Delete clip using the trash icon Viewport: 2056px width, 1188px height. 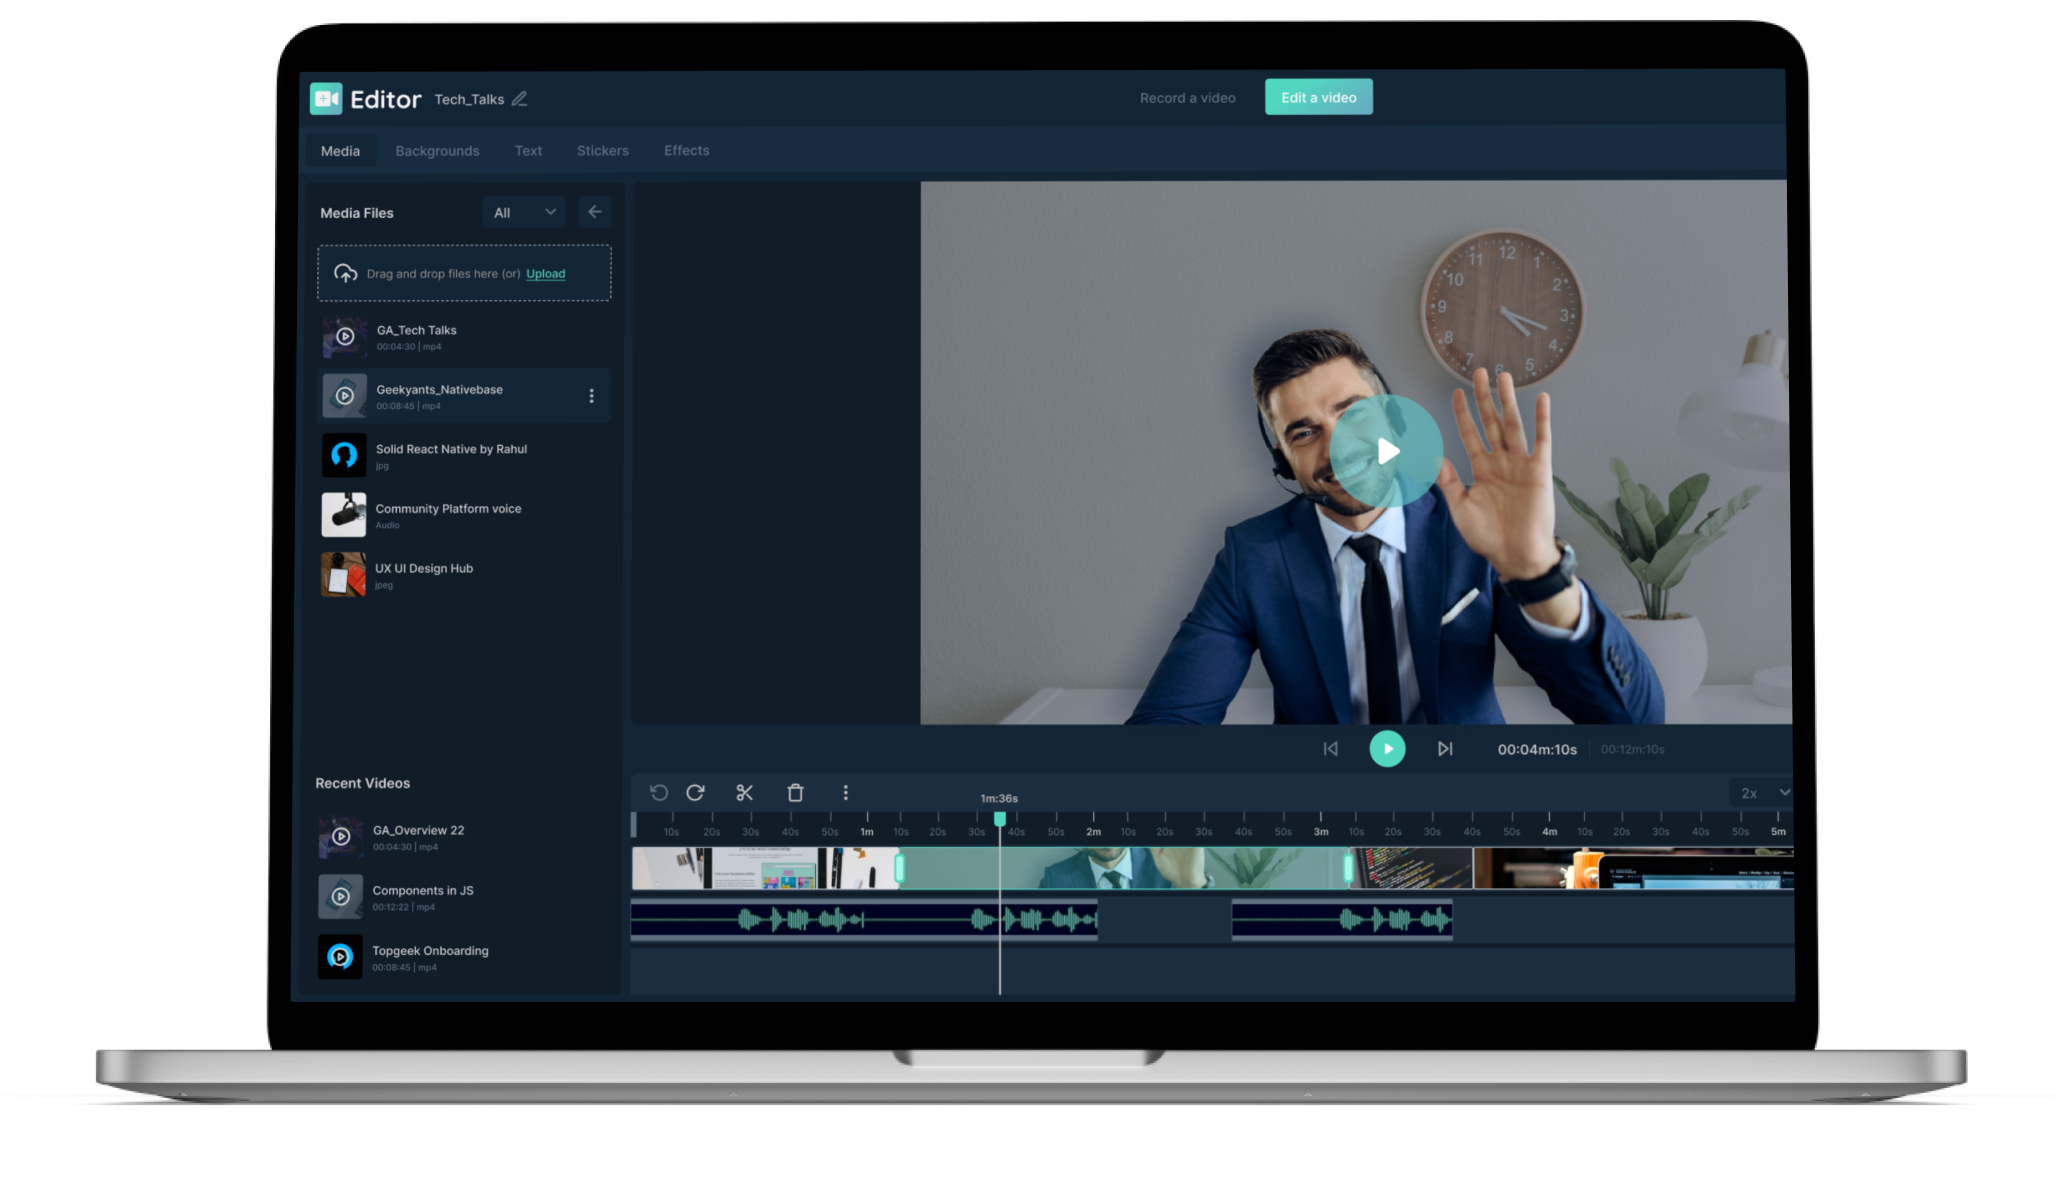(795, 792)
